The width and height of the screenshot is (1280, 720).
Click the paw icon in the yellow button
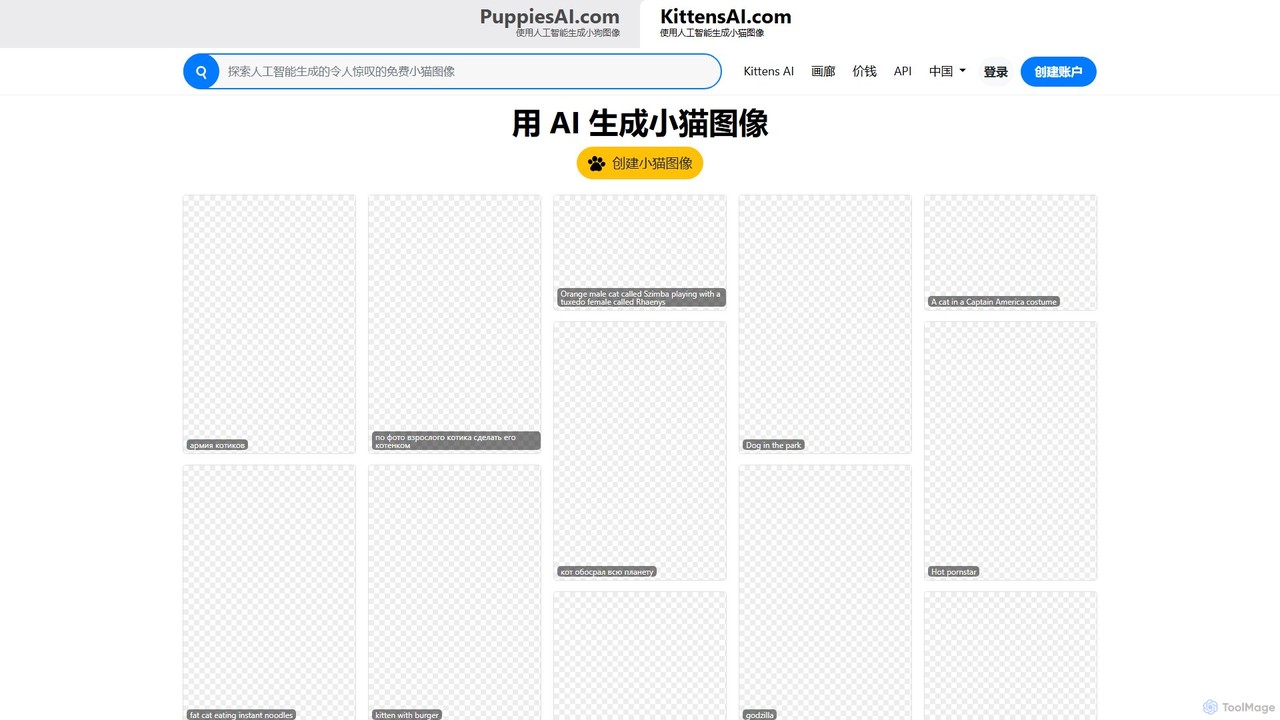597,163
